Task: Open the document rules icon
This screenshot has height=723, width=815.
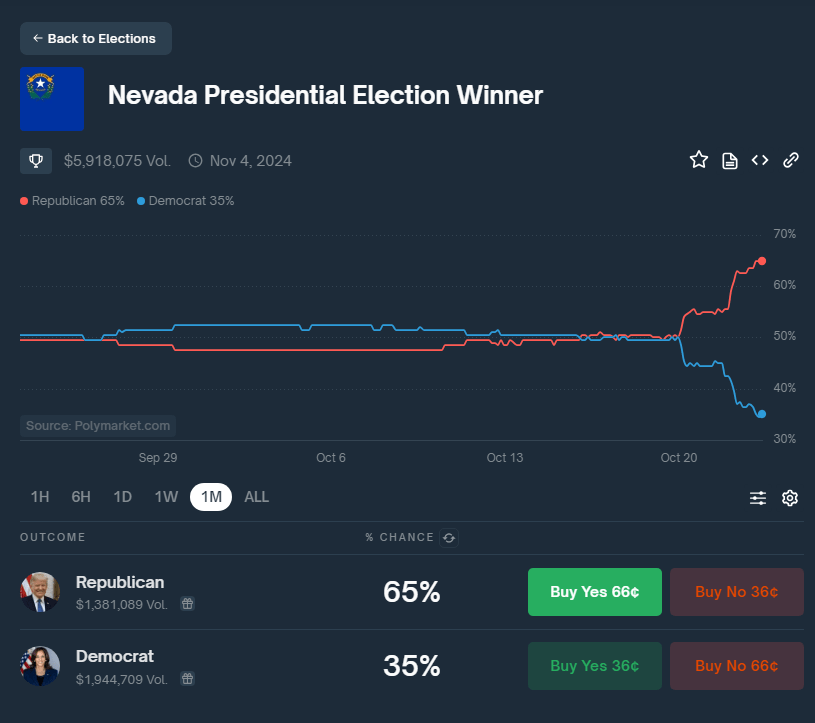Action: (730, 160)
